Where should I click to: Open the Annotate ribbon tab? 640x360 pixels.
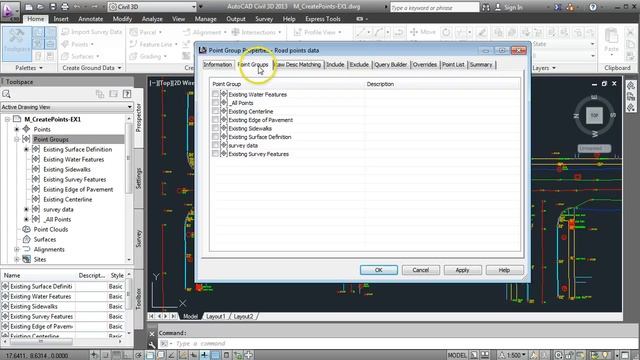[91, 19]
